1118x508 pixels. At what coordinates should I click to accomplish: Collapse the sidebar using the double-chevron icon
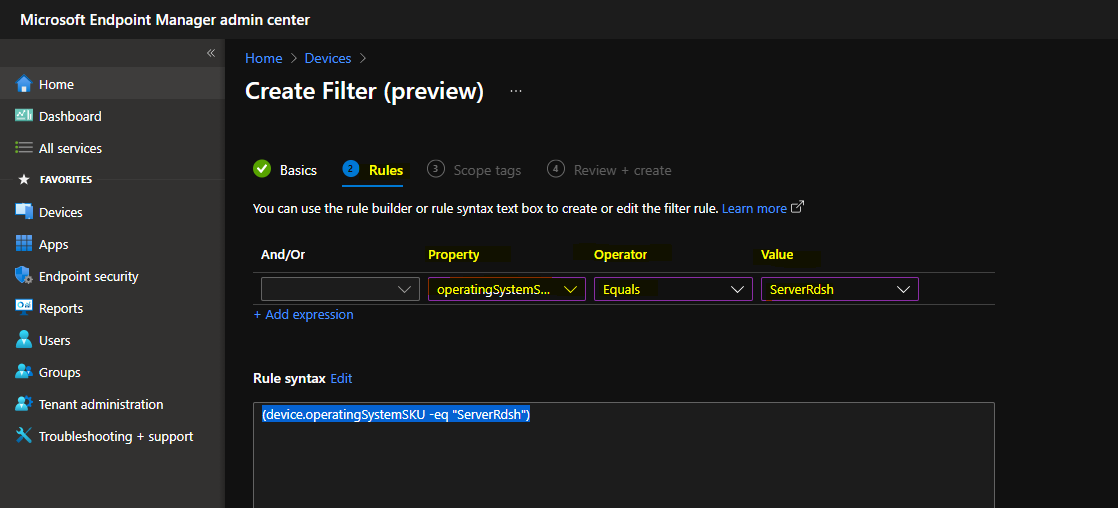[210, 53]
